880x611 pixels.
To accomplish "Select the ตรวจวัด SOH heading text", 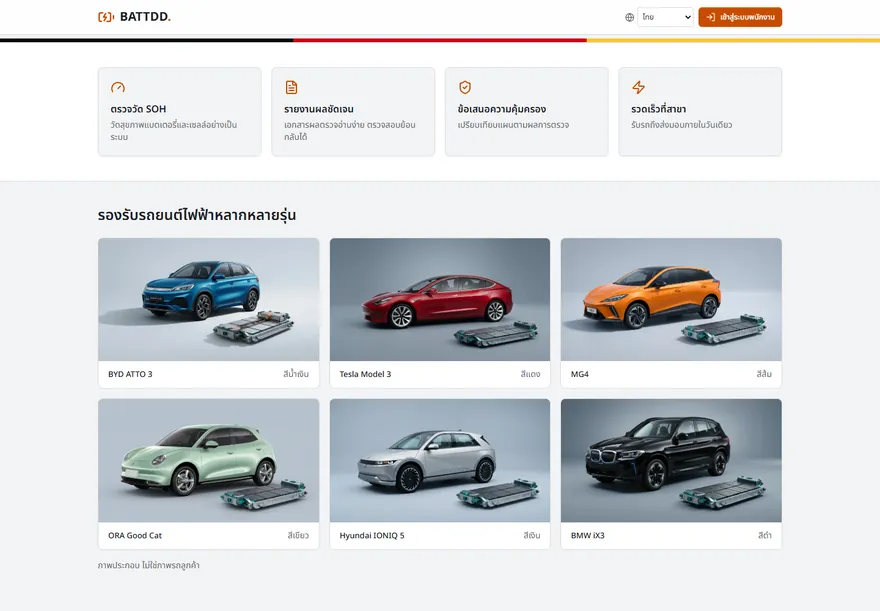I will pyautogui.click(x=138, y=109).
